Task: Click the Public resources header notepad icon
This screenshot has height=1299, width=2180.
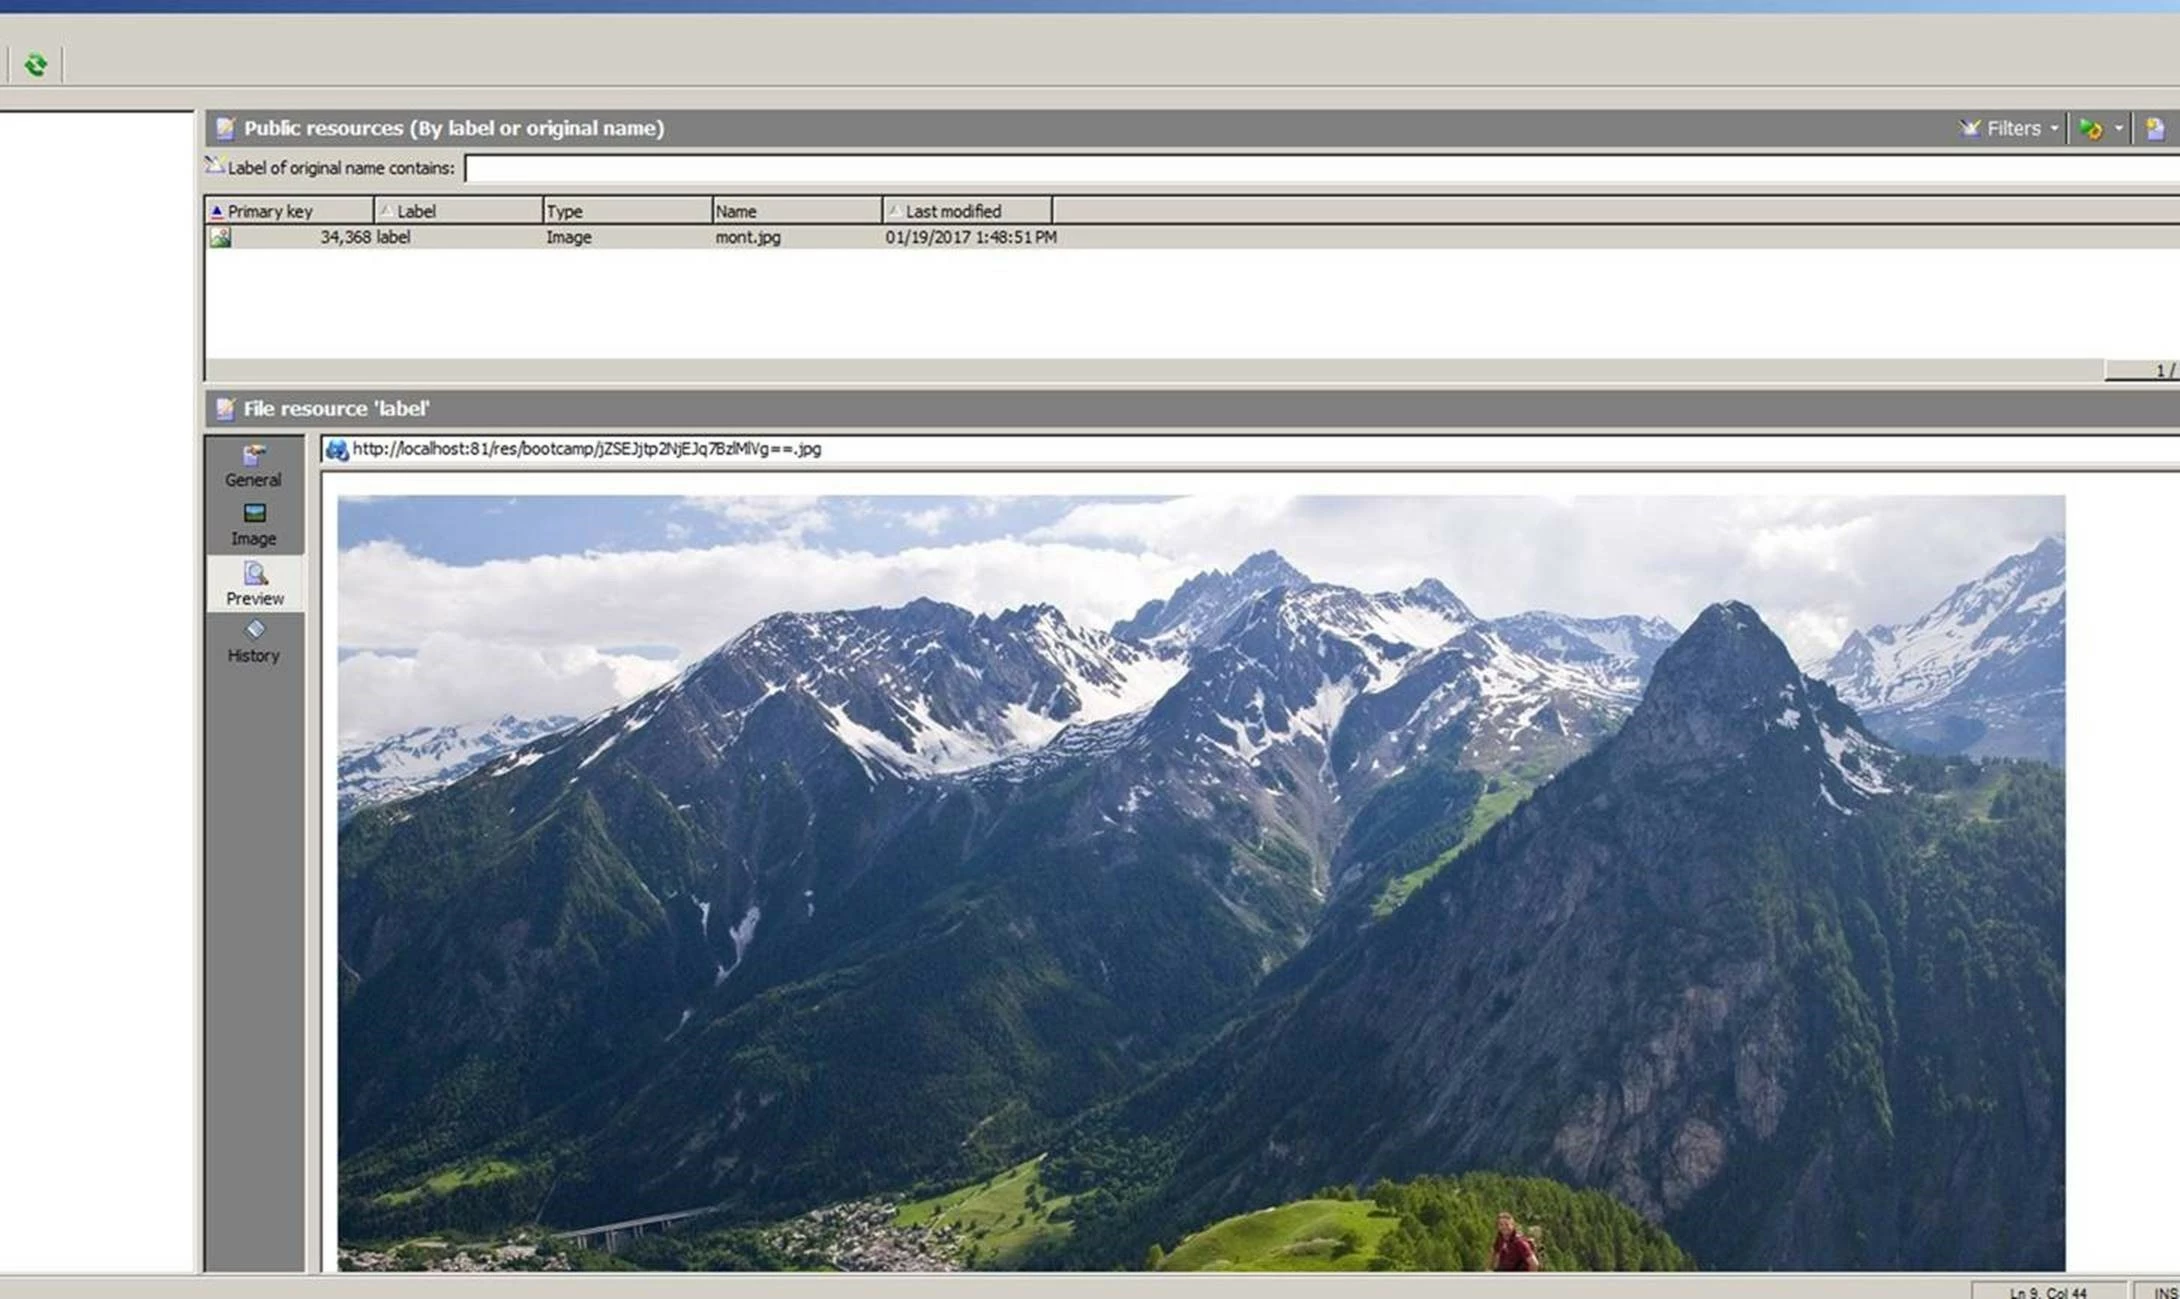Action: coord(225,128)
